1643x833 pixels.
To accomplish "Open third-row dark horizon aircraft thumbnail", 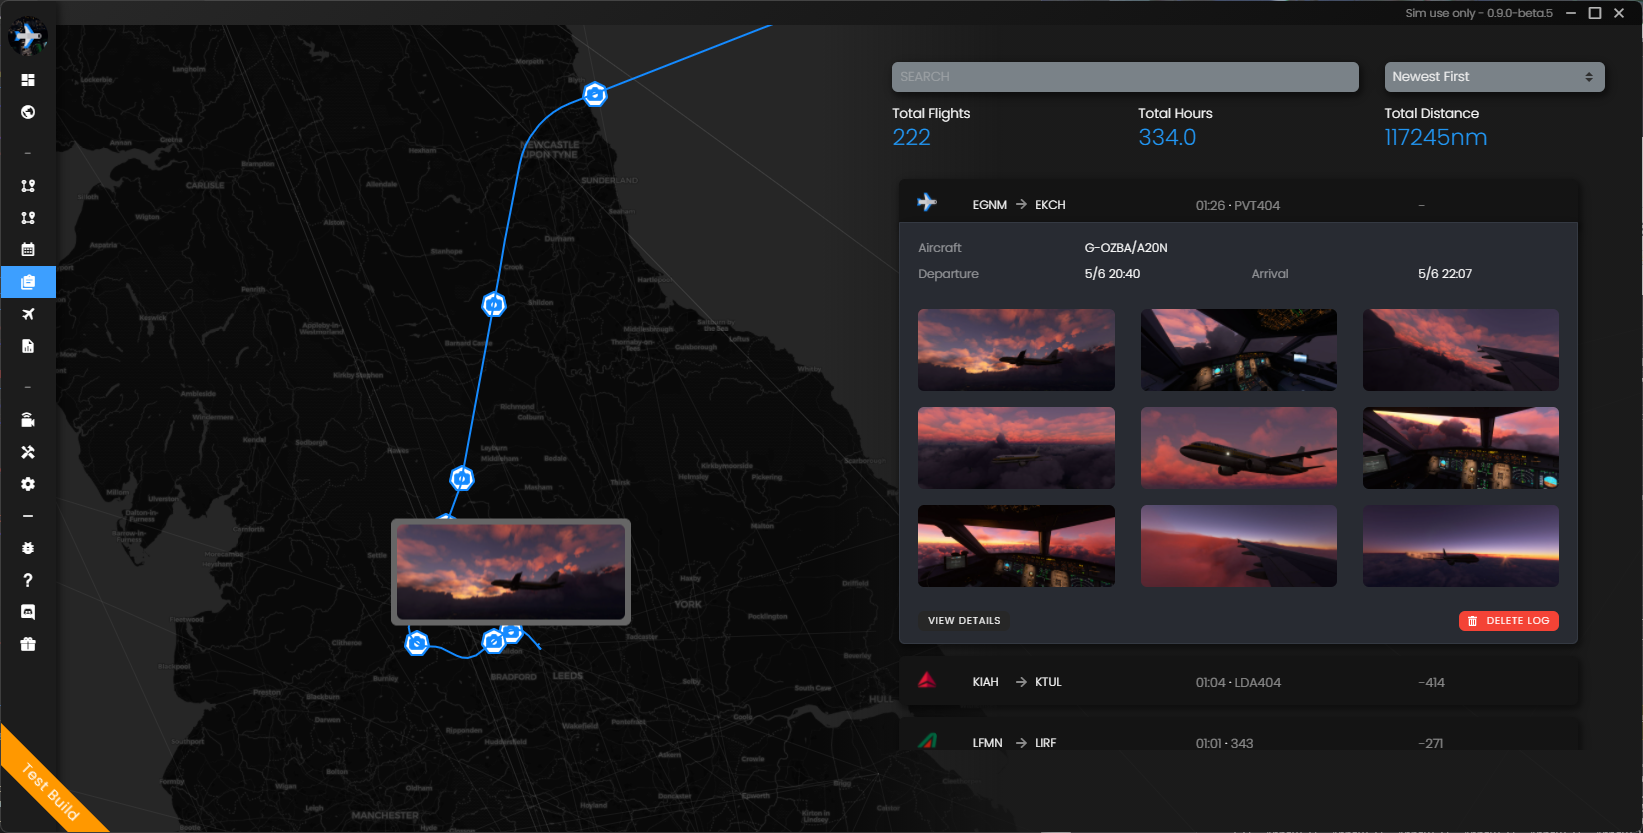I will pyautogui.click(x=1460, y=545).
